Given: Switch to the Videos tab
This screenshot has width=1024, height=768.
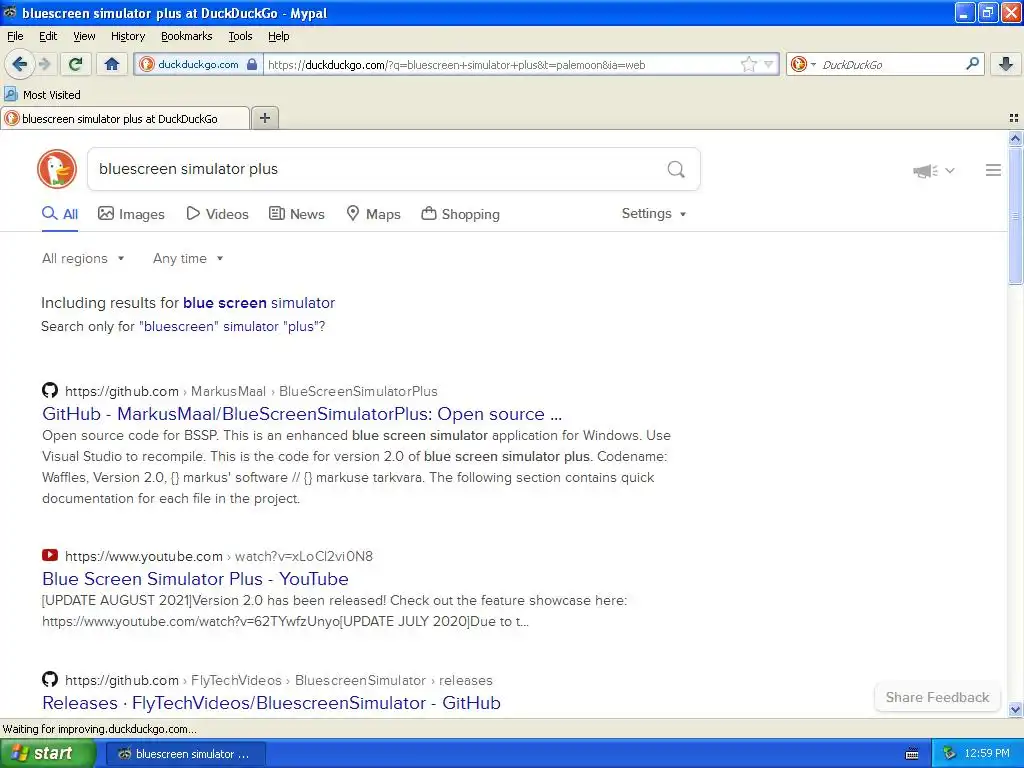Looking at the screenshot, I should [x=217, y=214].
